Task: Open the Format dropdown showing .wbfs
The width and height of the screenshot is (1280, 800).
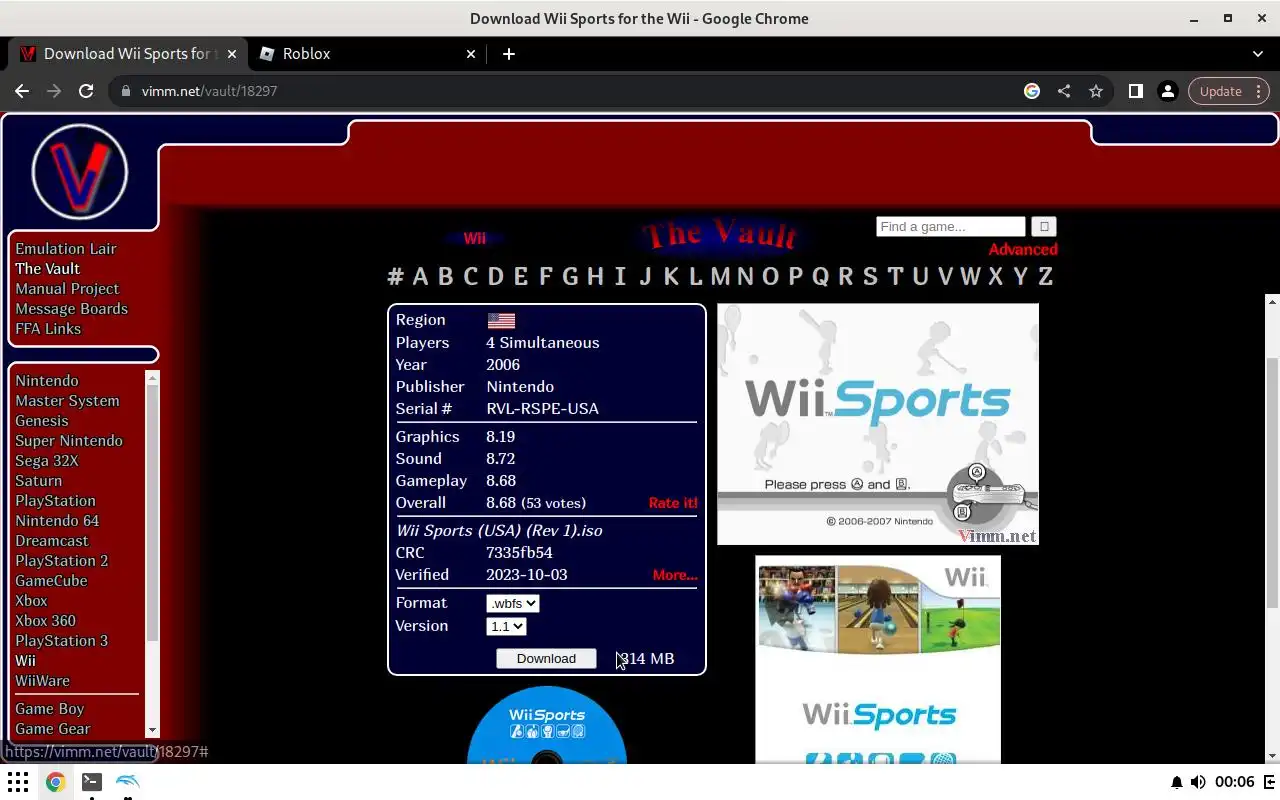Action: point(513,603)
